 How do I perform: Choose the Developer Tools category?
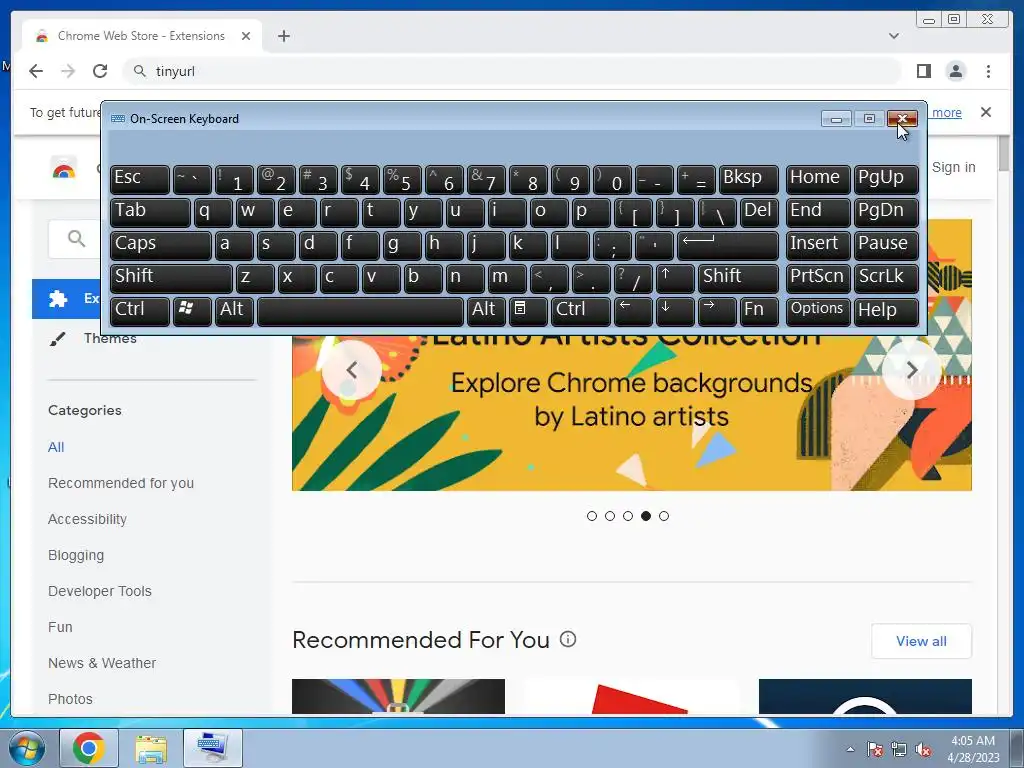pyautogui.click(x=99, y=591)
